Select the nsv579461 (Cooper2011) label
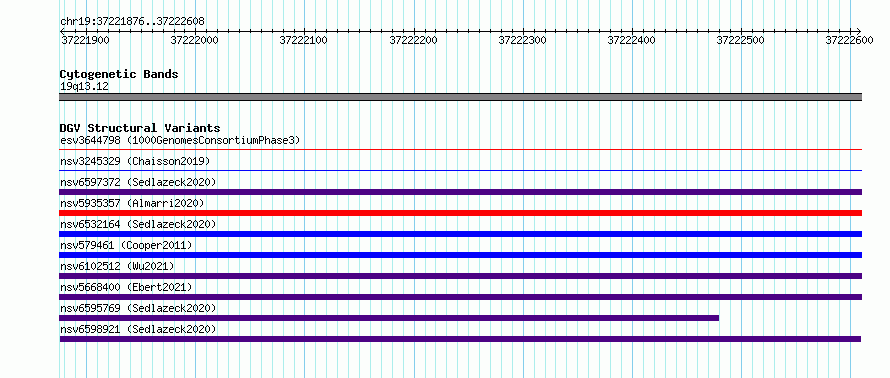Screen dimensions: 890x378 (126, 245)
